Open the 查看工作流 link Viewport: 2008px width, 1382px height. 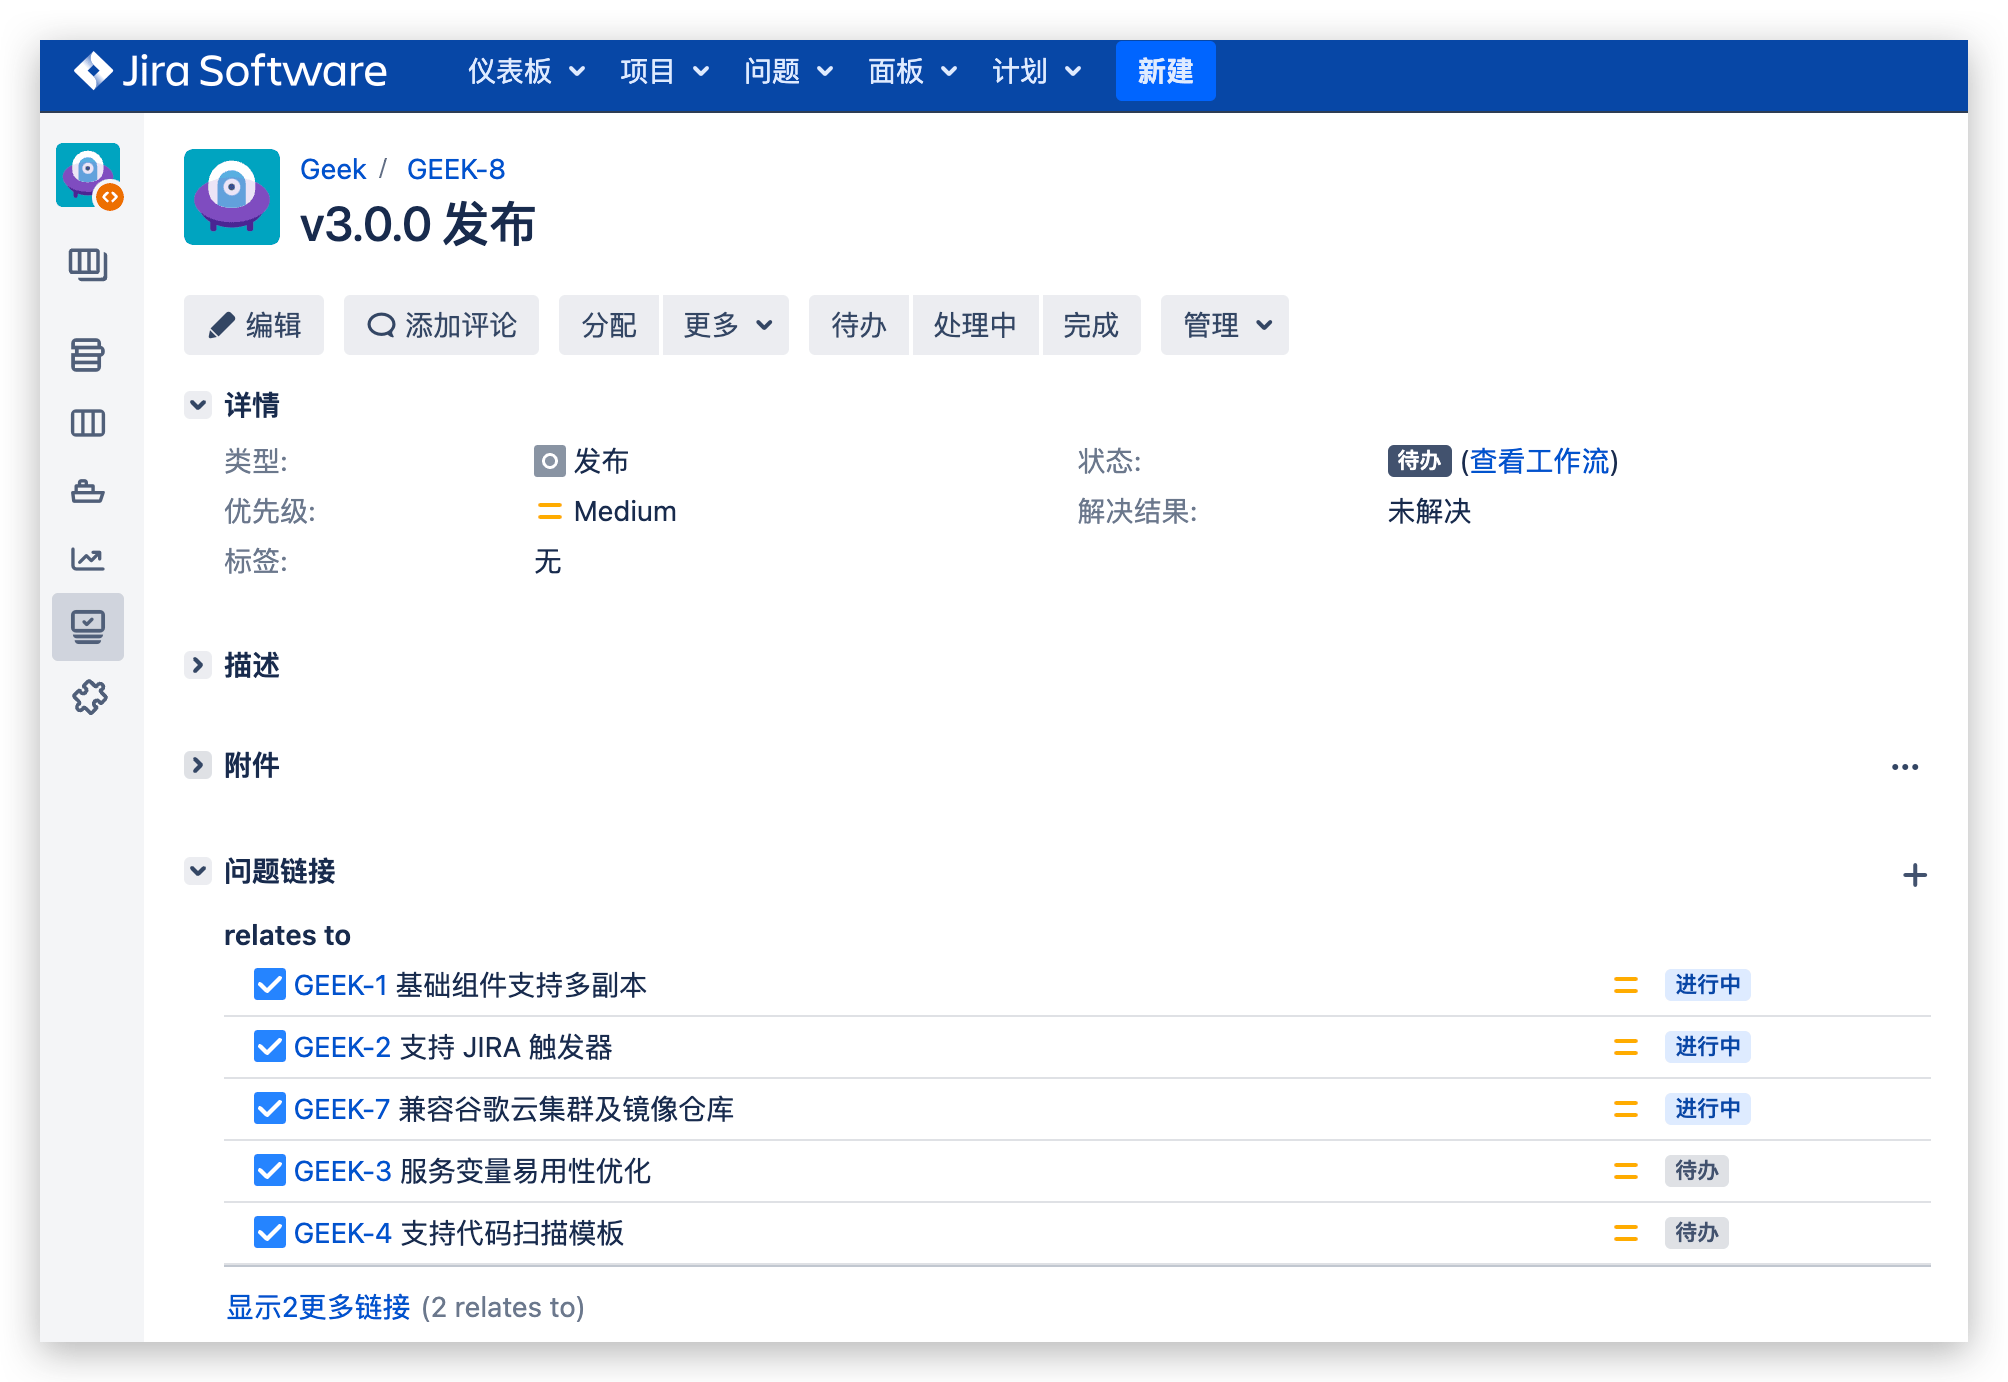1539,461
